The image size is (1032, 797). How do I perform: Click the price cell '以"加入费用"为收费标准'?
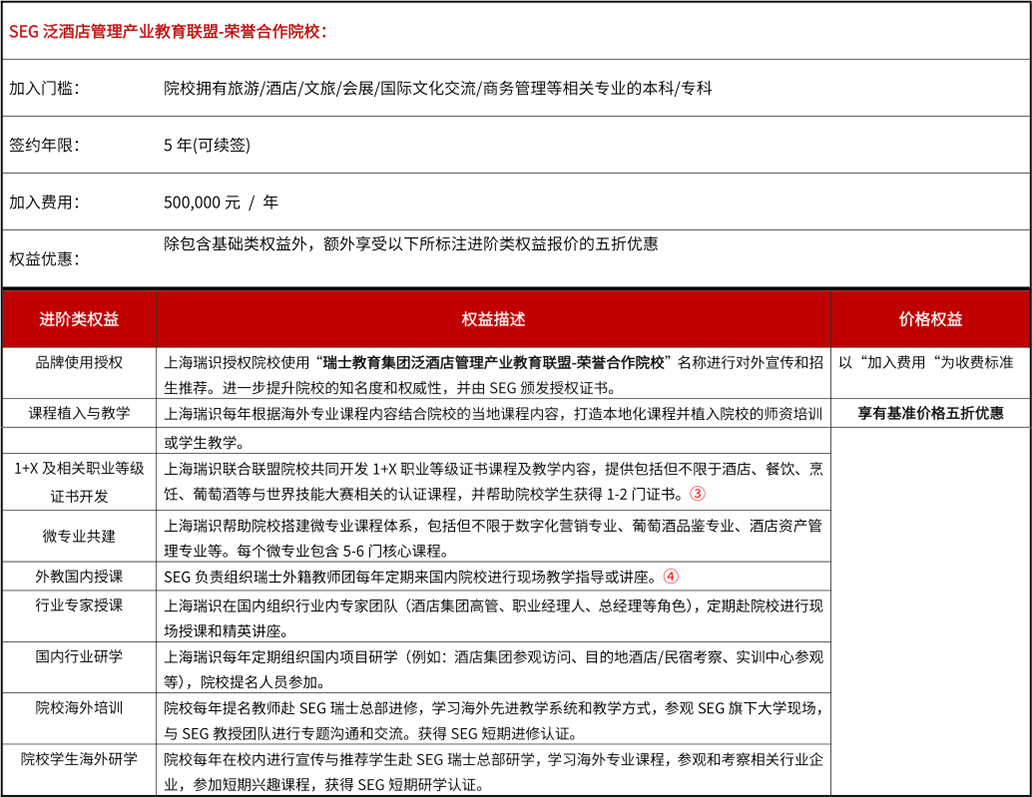925,363
